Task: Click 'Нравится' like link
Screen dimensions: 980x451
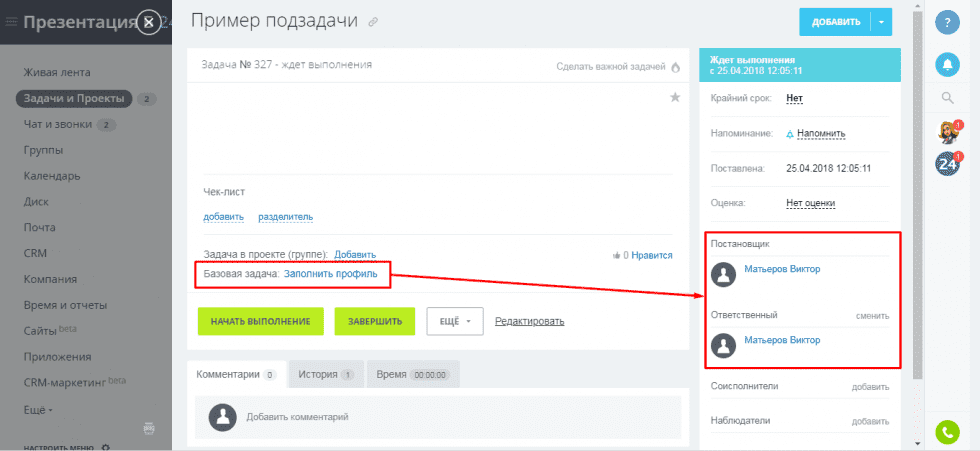Action: [652, 255]
